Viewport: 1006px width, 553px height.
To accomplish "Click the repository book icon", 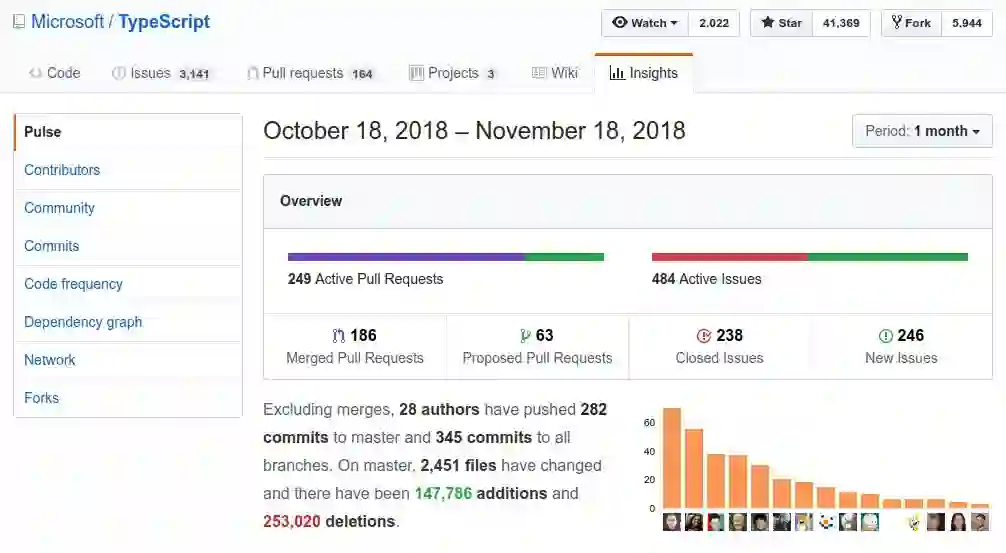I will pos(19,22).
